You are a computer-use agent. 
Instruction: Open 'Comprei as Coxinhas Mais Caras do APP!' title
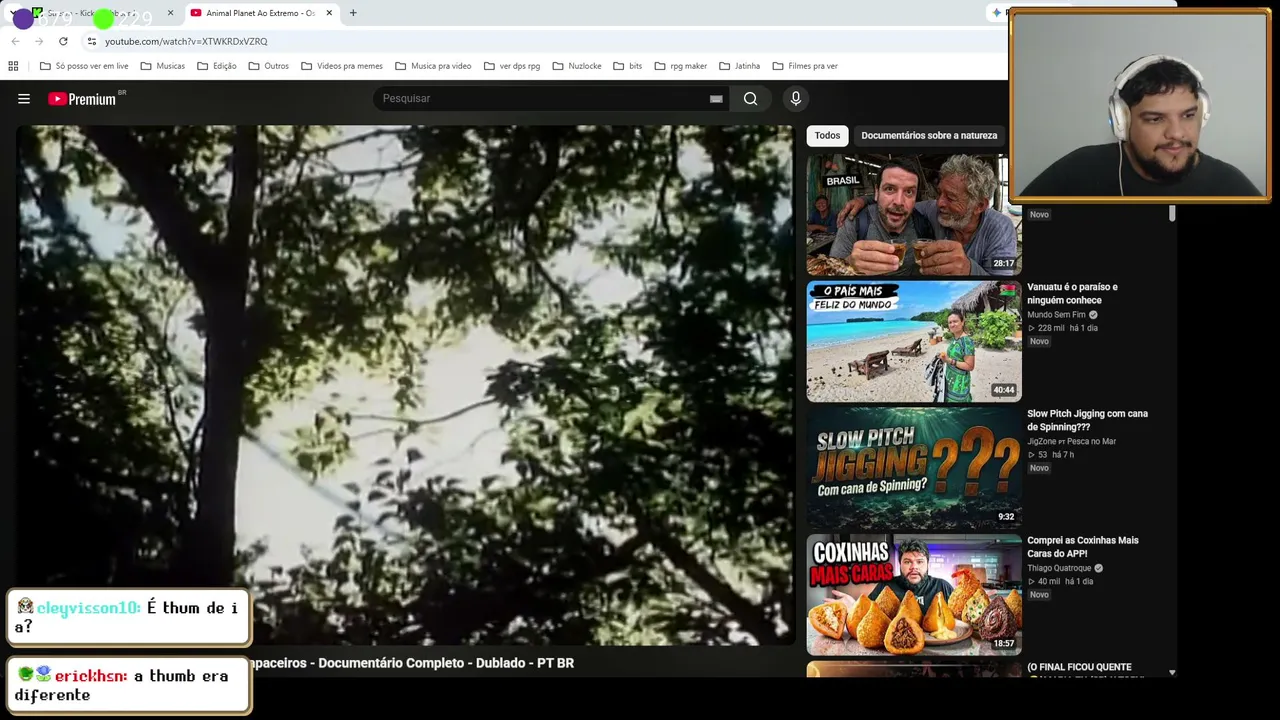click(x=1083, y=547)
